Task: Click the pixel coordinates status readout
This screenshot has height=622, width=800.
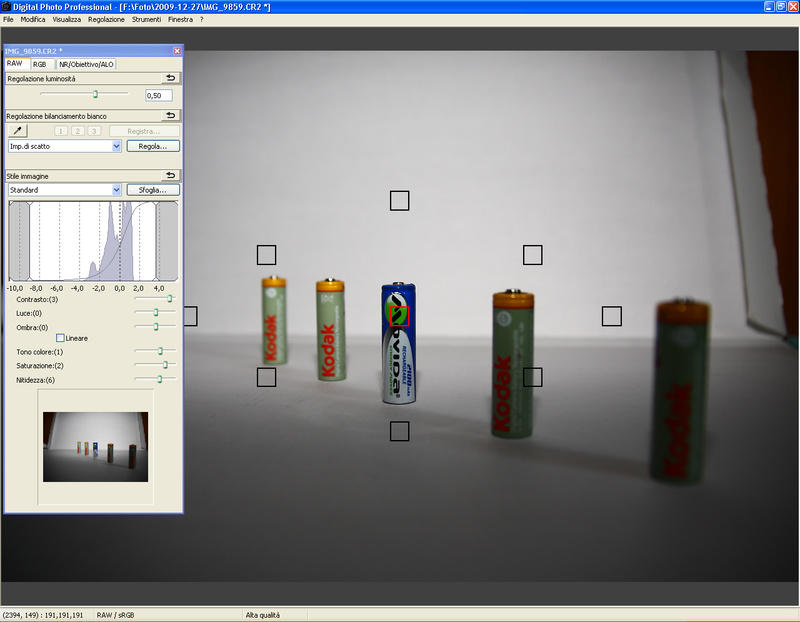Action: point(43,615)
